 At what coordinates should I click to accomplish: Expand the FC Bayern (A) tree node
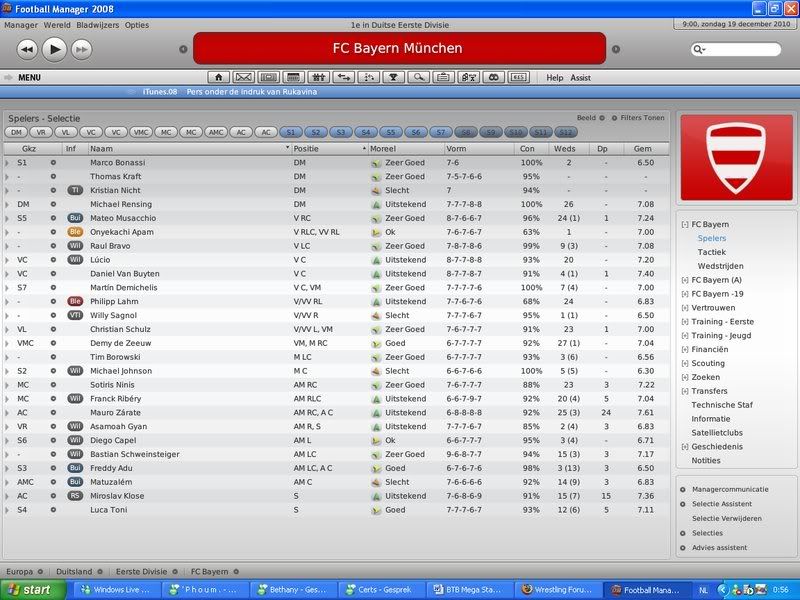[685, 280]
